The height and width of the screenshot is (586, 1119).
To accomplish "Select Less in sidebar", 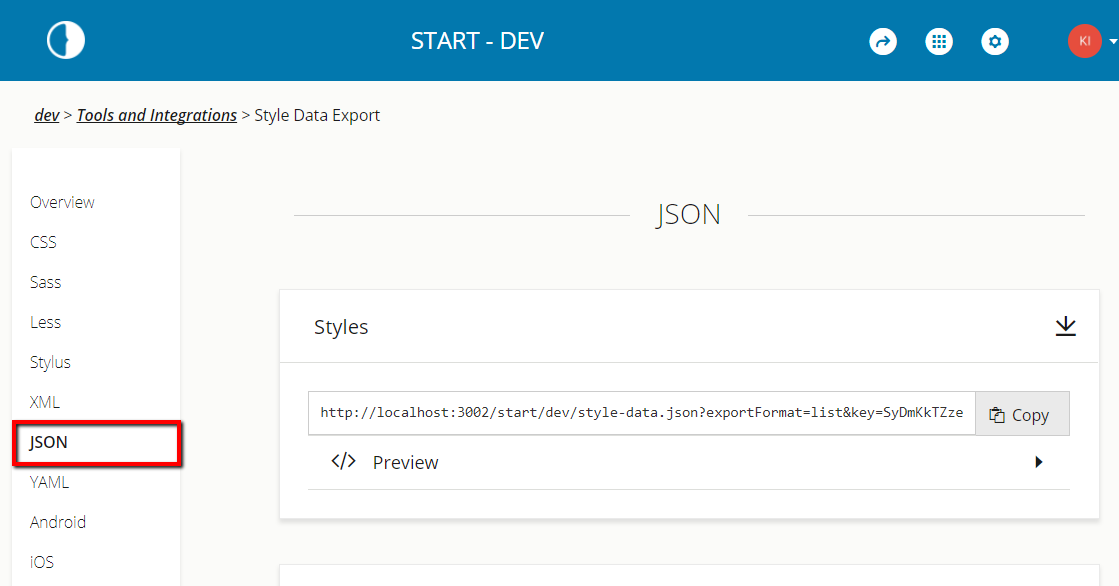I will (45, 322).
